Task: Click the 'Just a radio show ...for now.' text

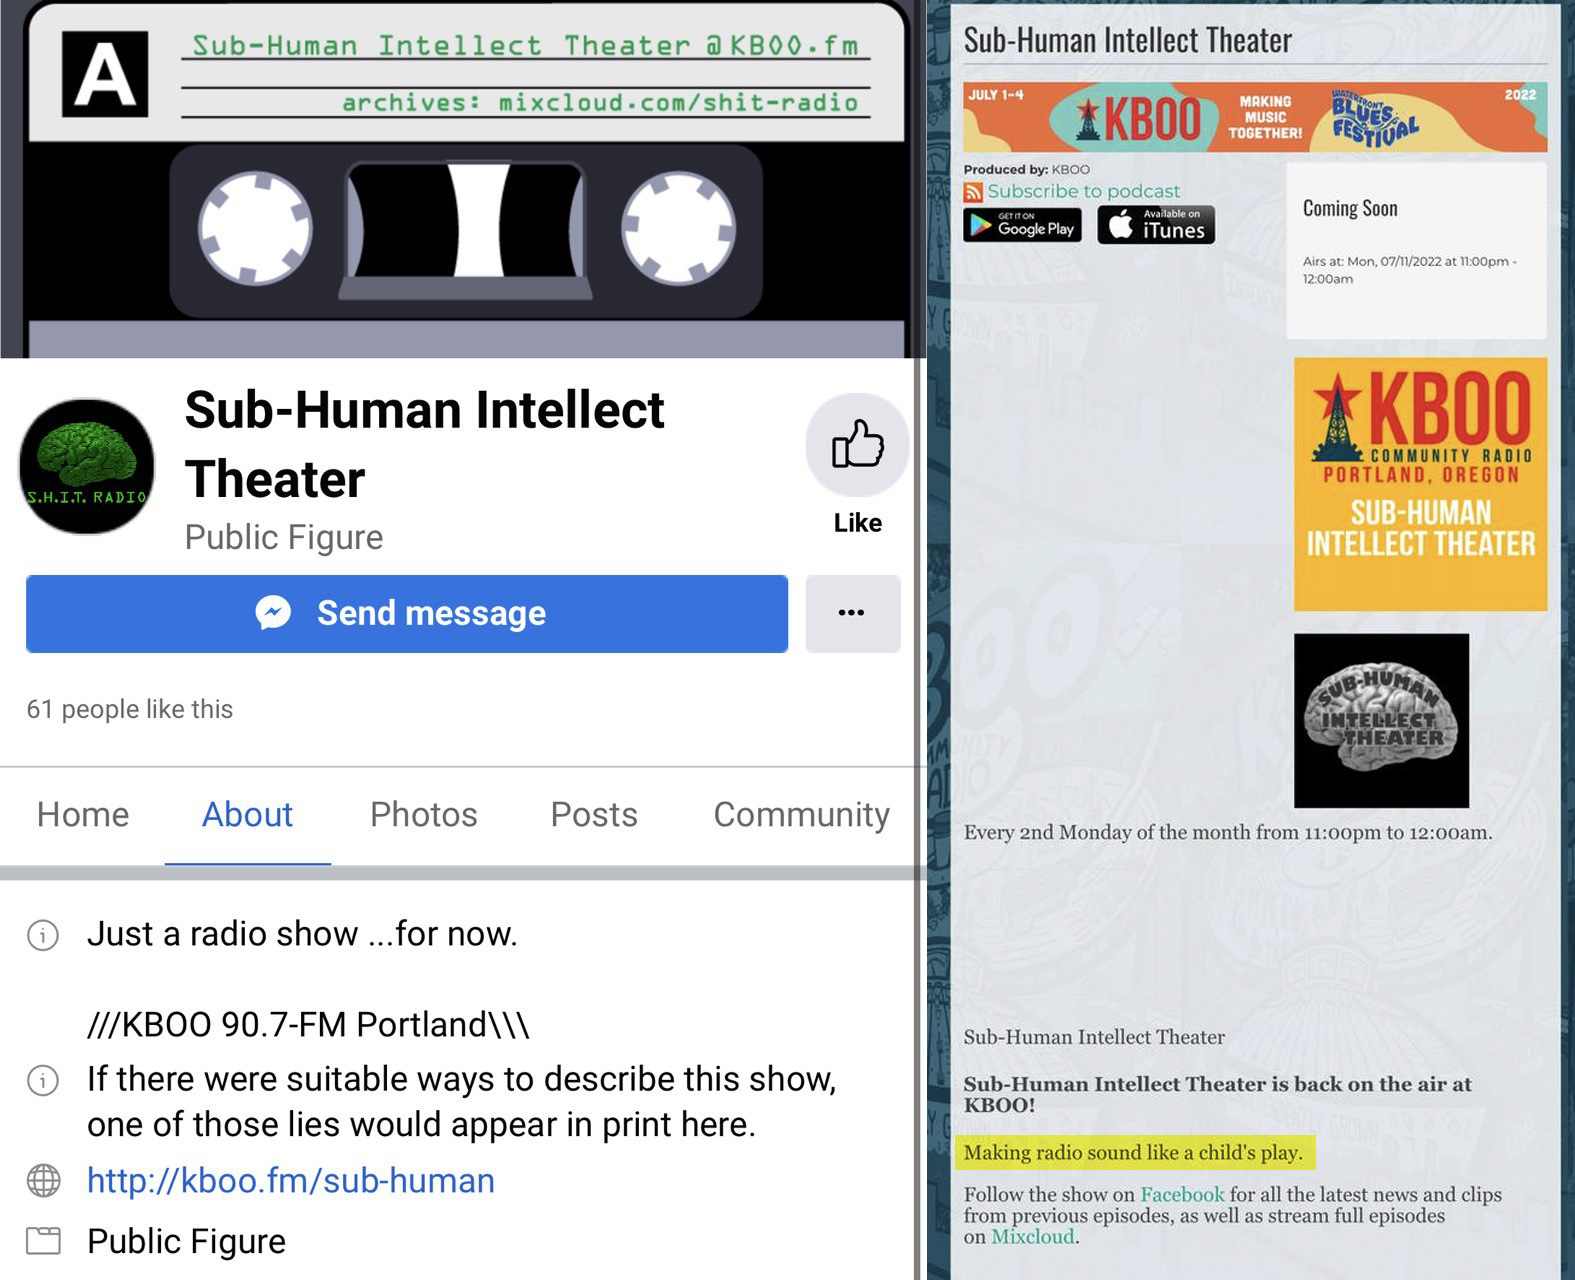Action: (302, 934)
